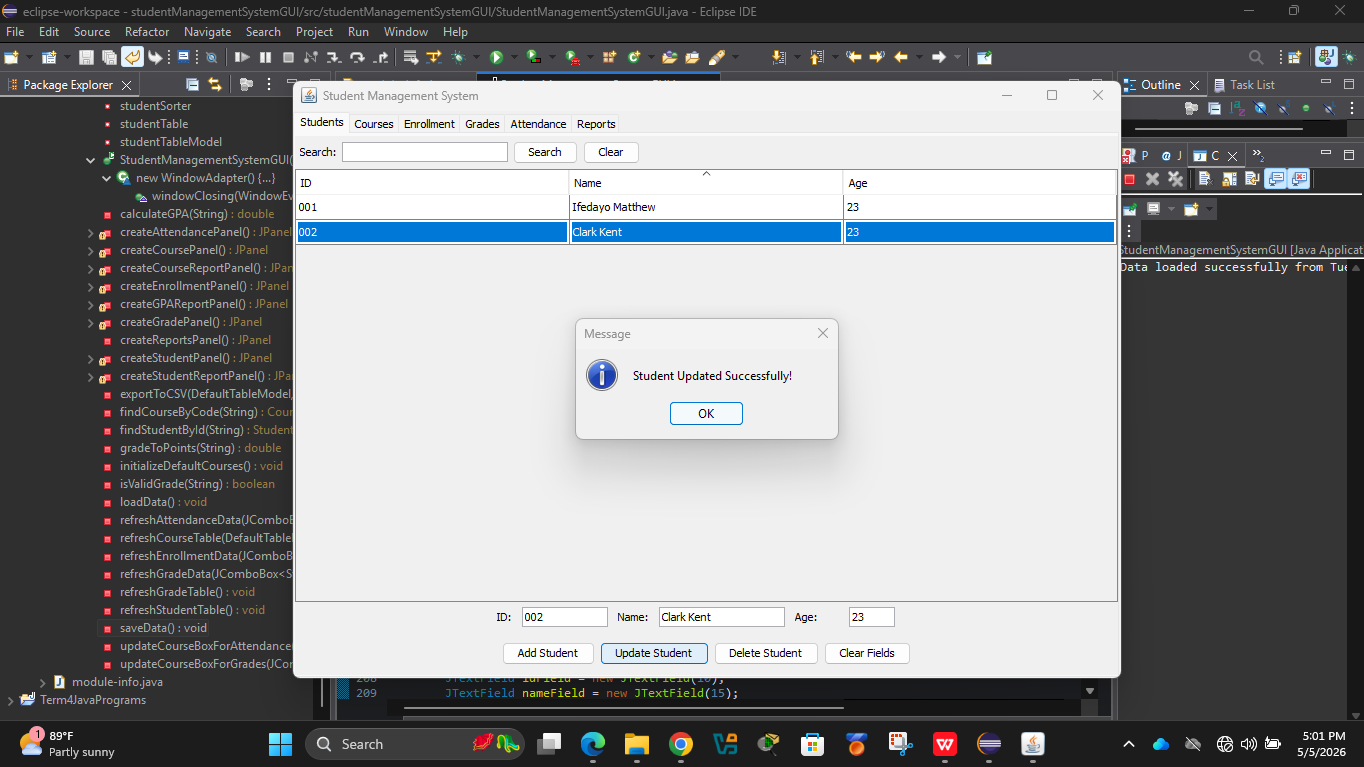Click the editor horizontal scrollbar

(x=622, y=708)
